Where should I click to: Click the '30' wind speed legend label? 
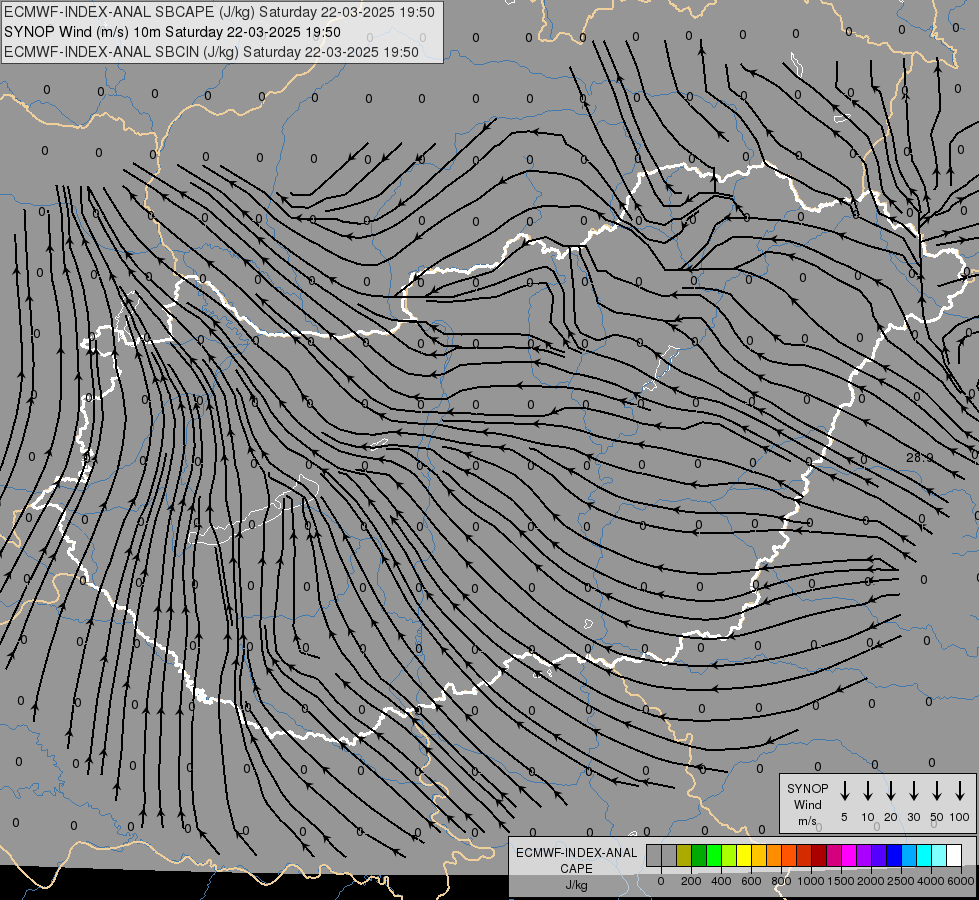913,817
